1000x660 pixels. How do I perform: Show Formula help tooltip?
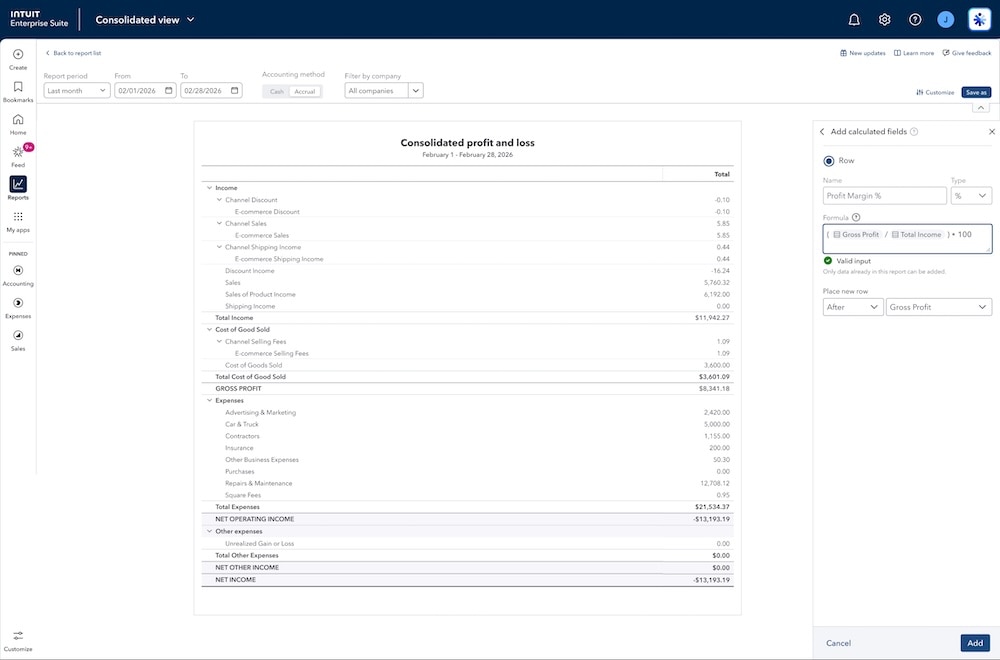tap(856, 217)
